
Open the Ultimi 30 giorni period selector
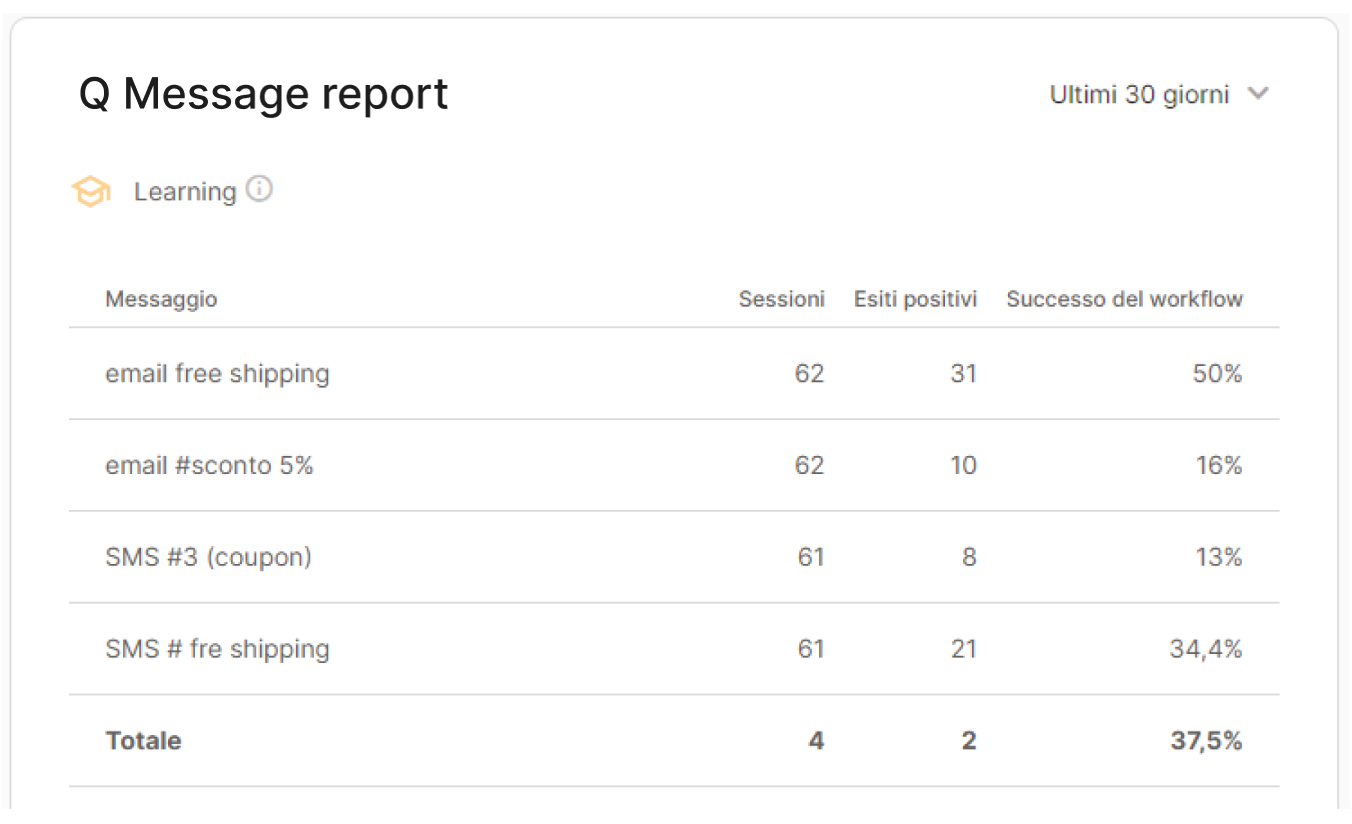point(1159,94)
